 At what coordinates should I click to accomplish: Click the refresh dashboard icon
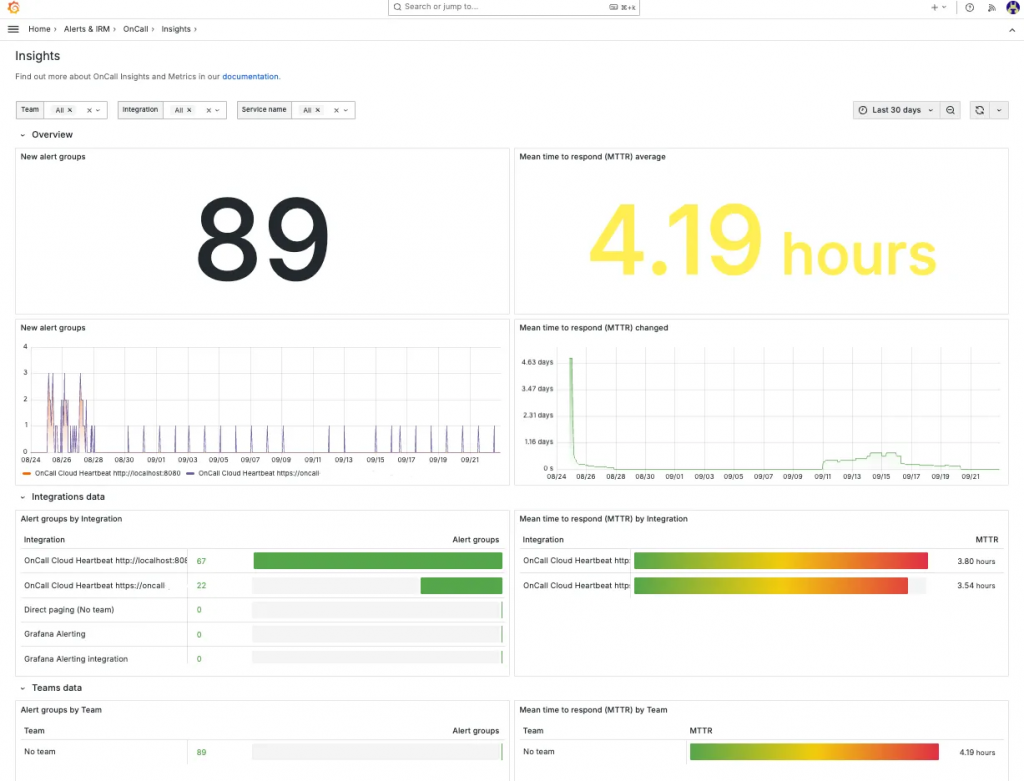point(980,110)
